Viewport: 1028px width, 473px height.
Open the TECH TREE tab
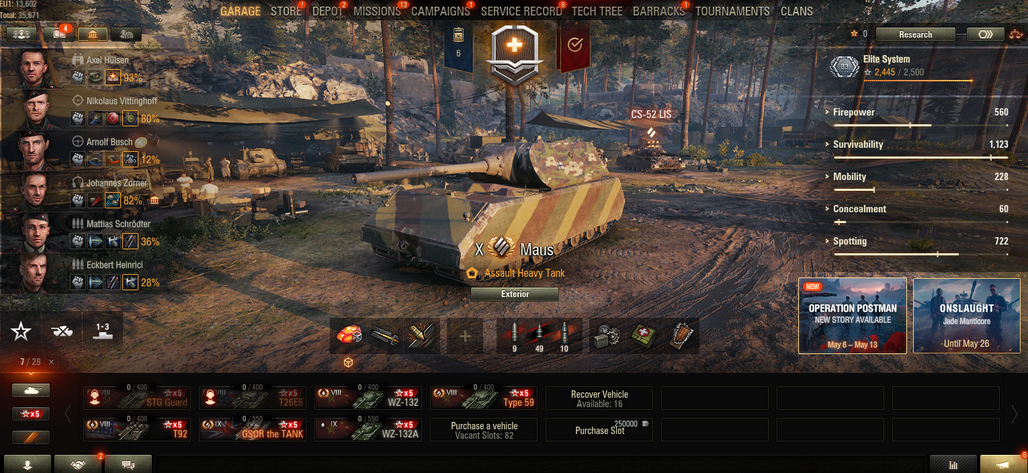click(x=597, y=11)
